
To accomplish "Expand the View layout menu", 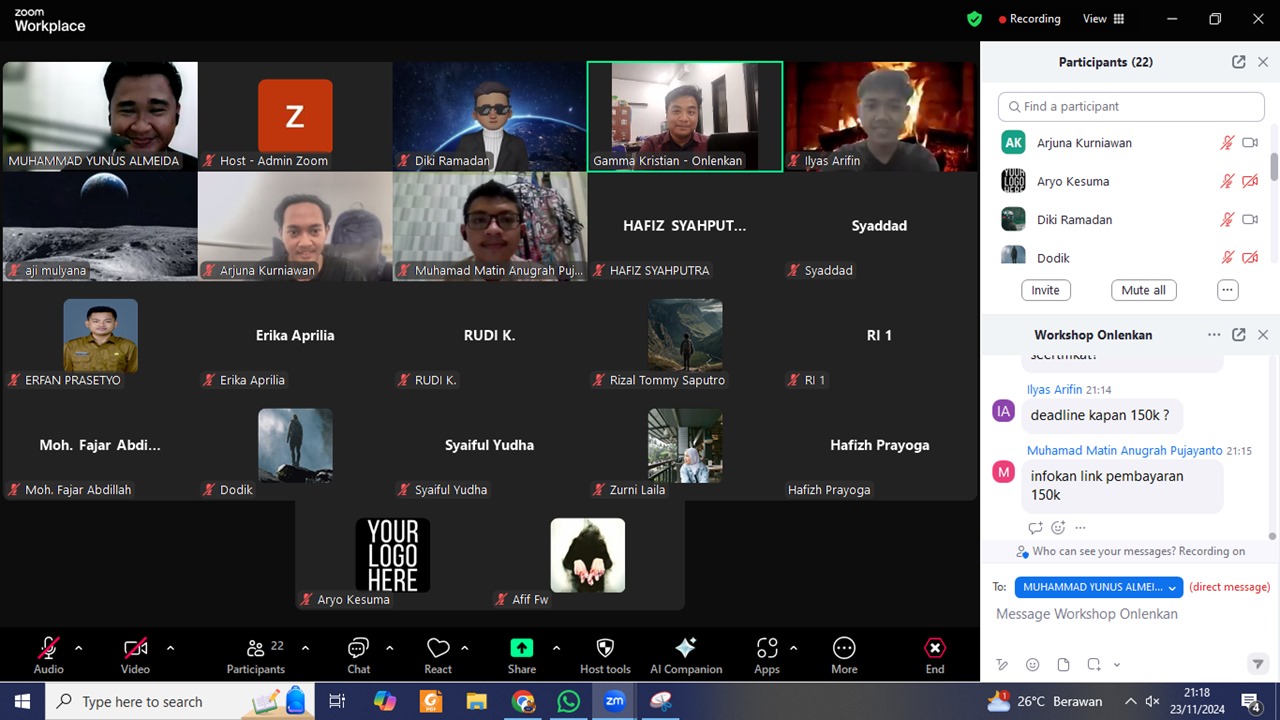I will (1103, 19).
